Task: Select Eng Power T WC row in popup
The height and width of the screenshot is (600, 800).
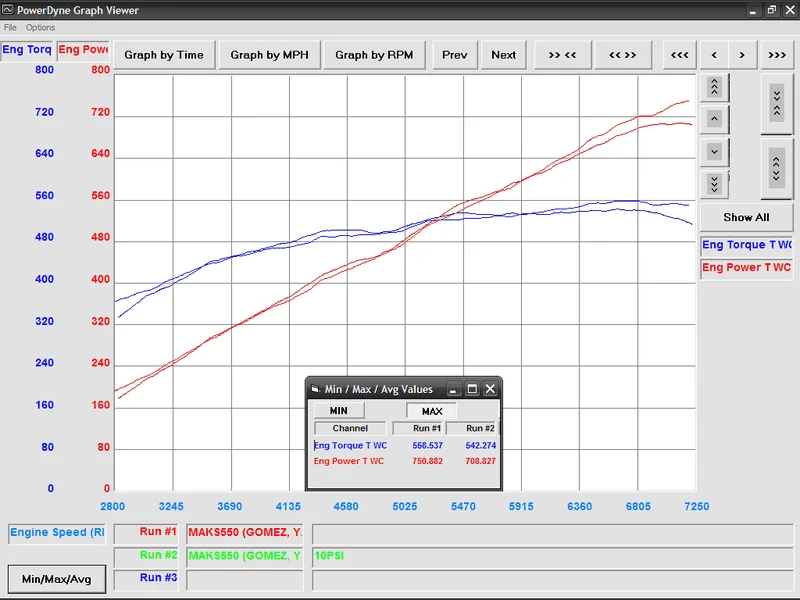Action: point(349,461)
